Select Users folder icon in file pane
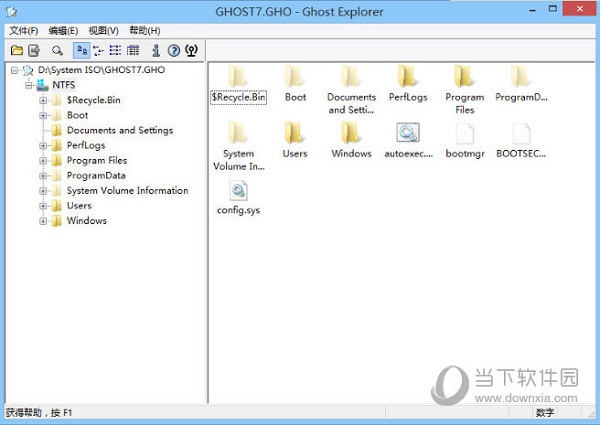 coord(295,133)
